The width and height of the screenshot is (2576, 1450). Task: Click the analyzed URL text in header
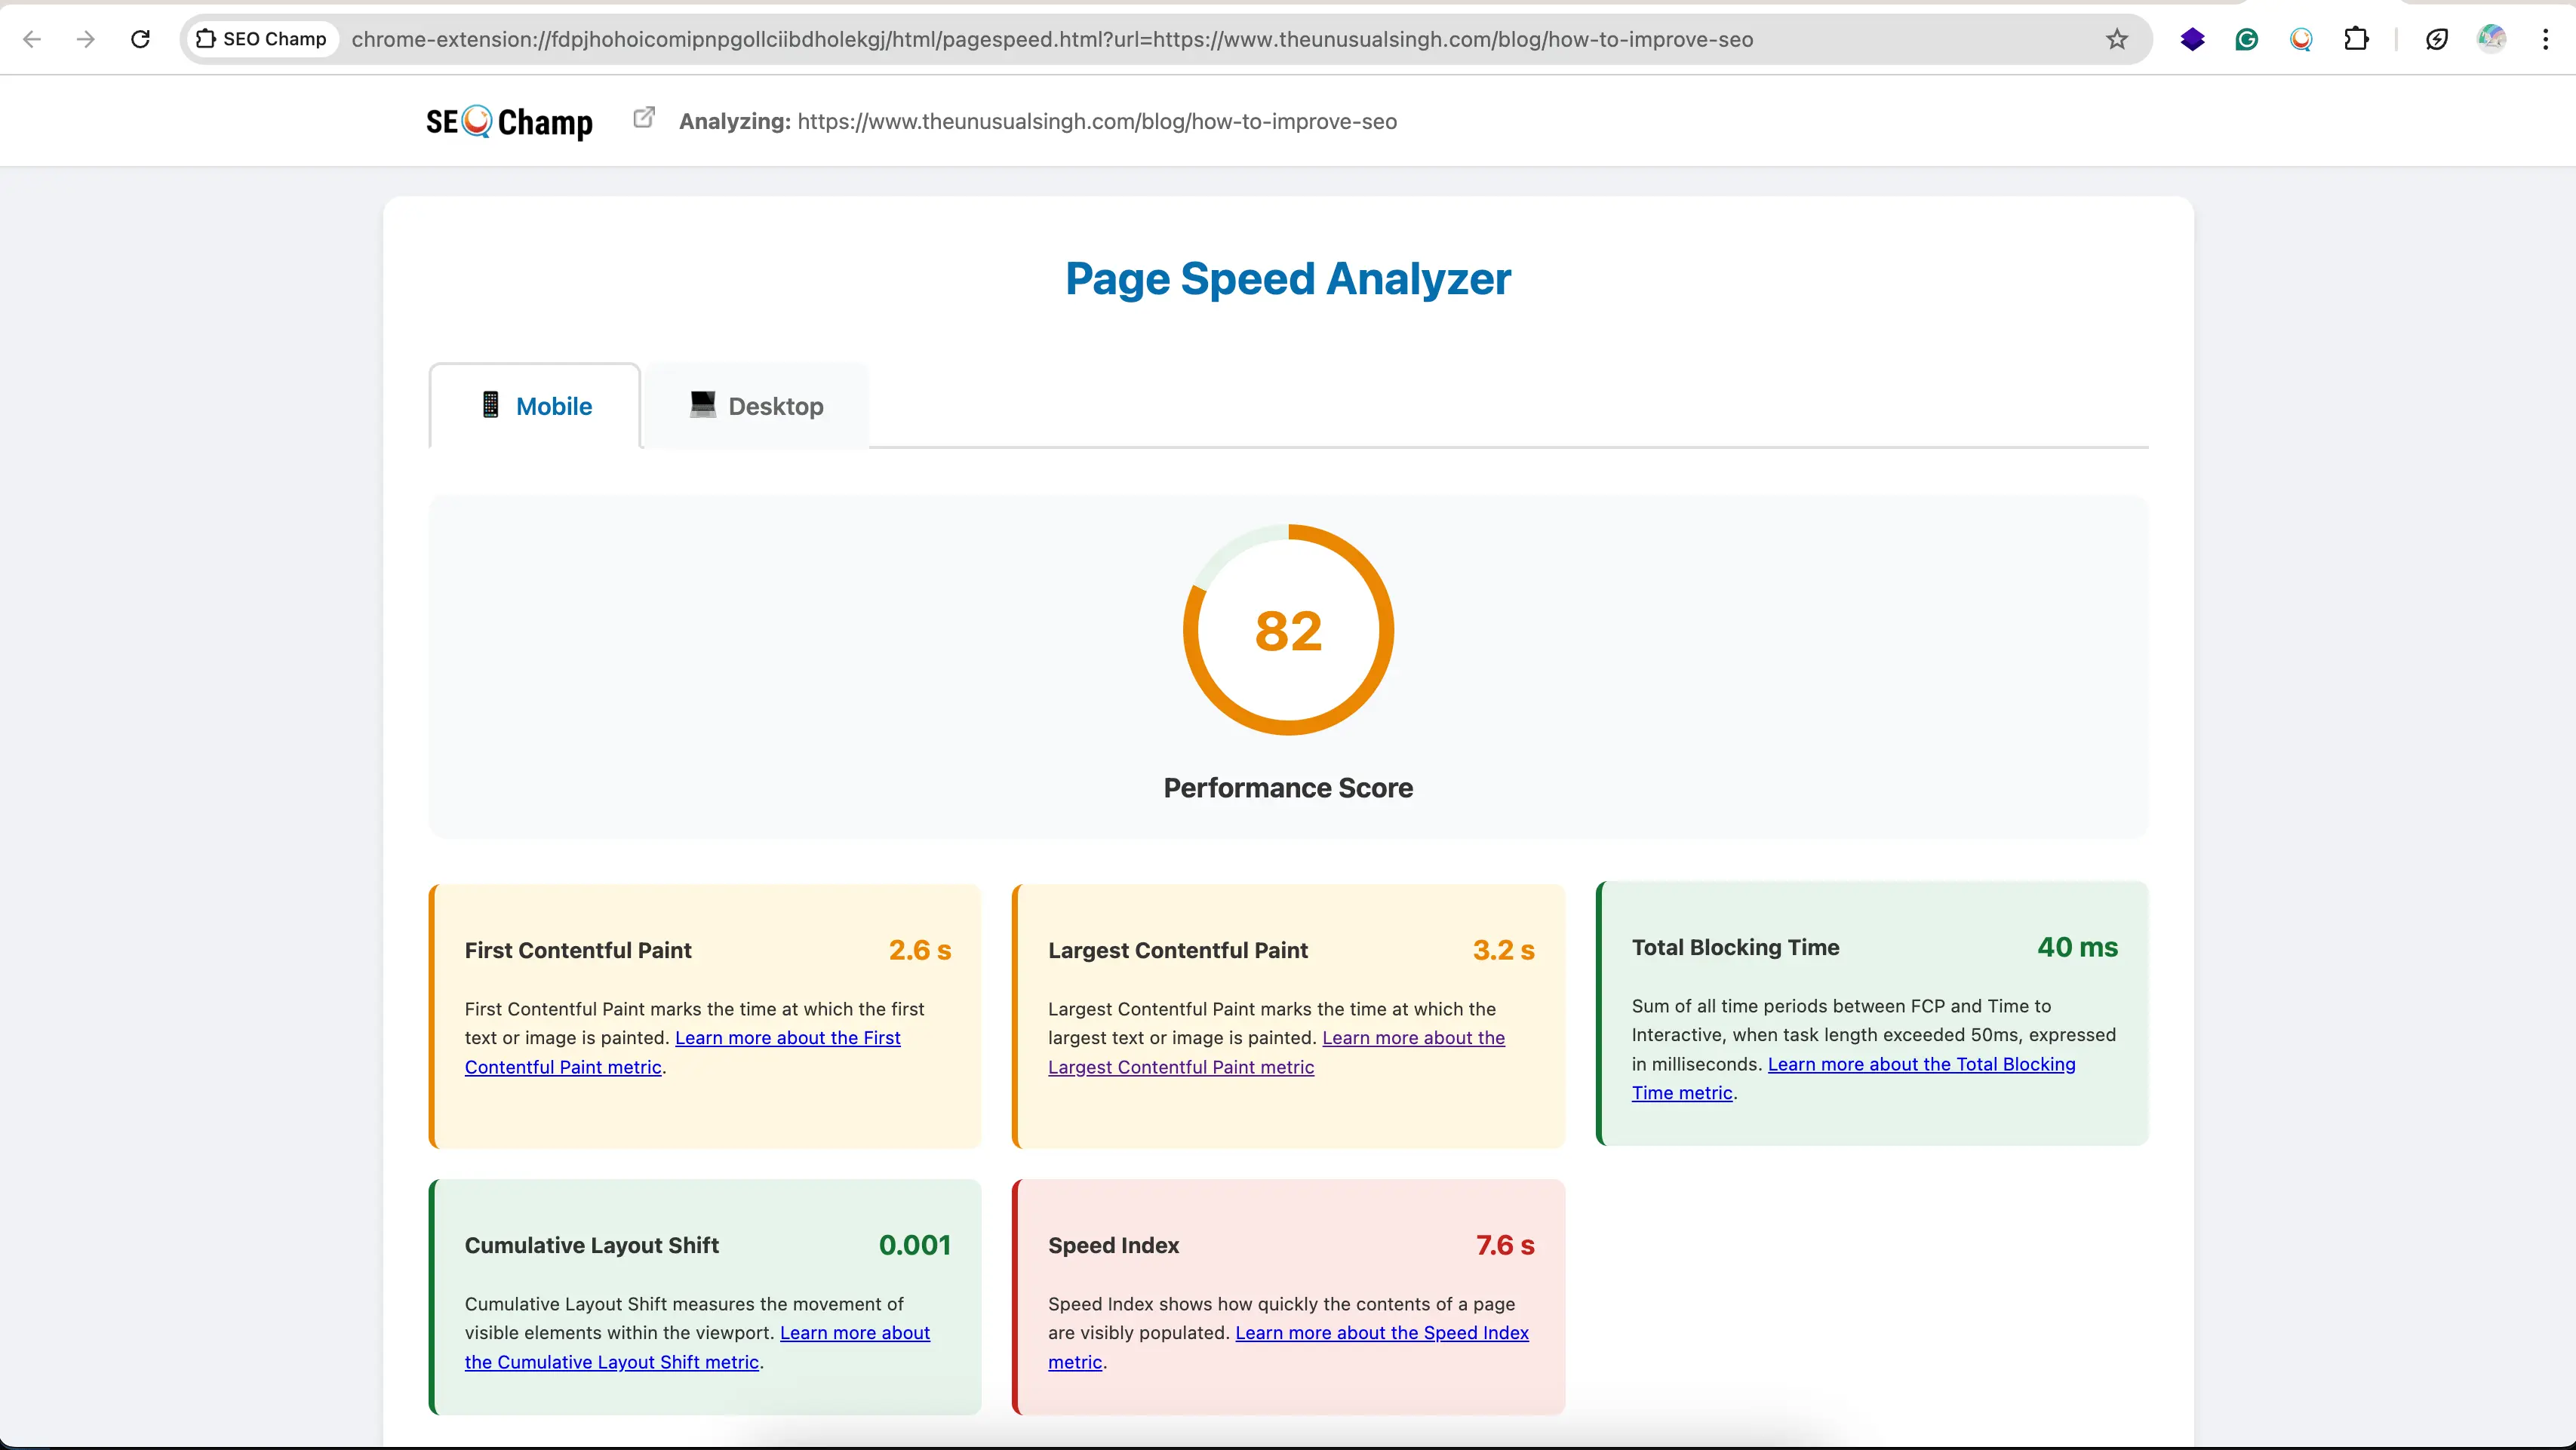[1097, 122]
